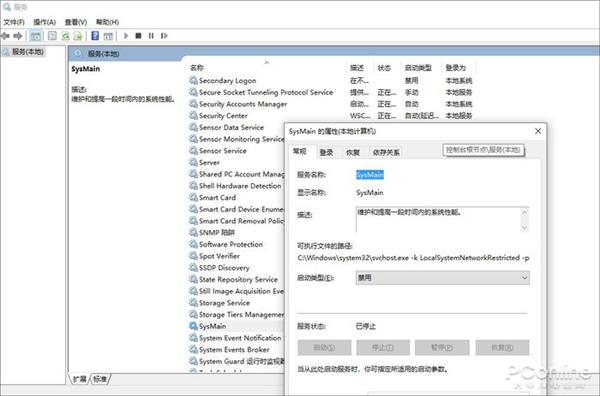Click the gear icon beside Secondary Logon
Image resolution: width=600 pixels, height=396 pixels.
[x=193, y=80]
